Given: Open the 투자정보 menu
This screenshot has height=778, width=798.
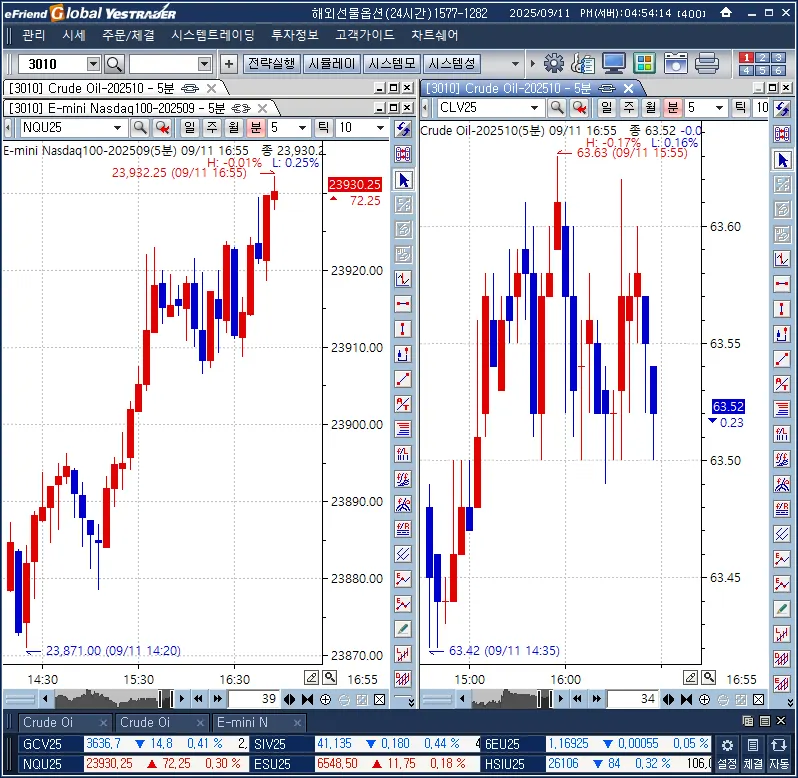Looking at the screenshot, I should (x=295, y=35).
